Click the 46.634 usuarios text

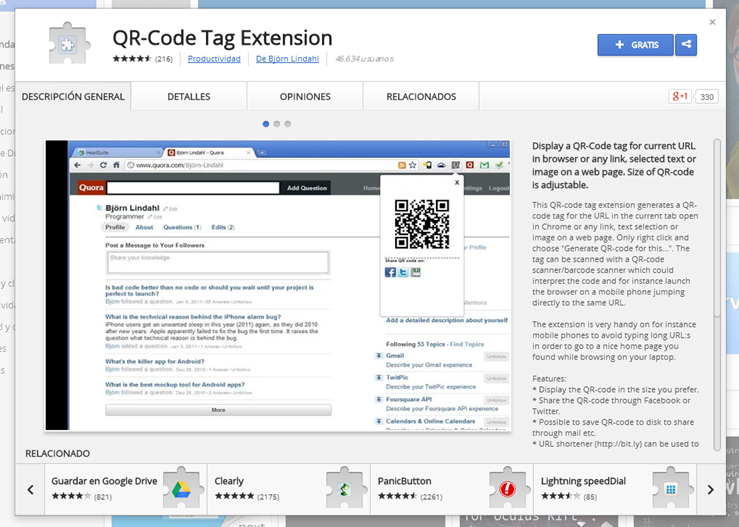364,59
